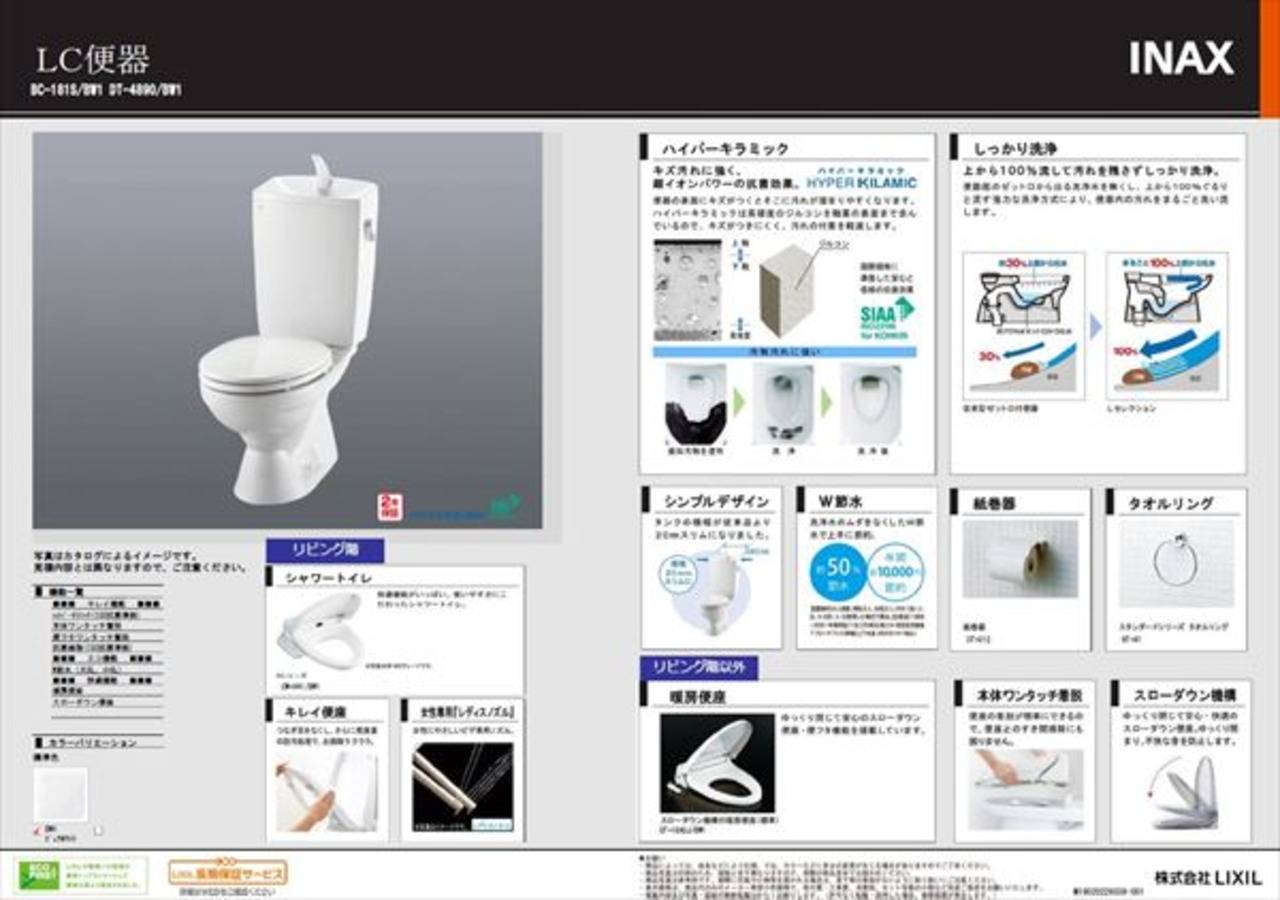Click the white color swatch under カラーバリエーション
The image size is (1280, 900).
60,794
